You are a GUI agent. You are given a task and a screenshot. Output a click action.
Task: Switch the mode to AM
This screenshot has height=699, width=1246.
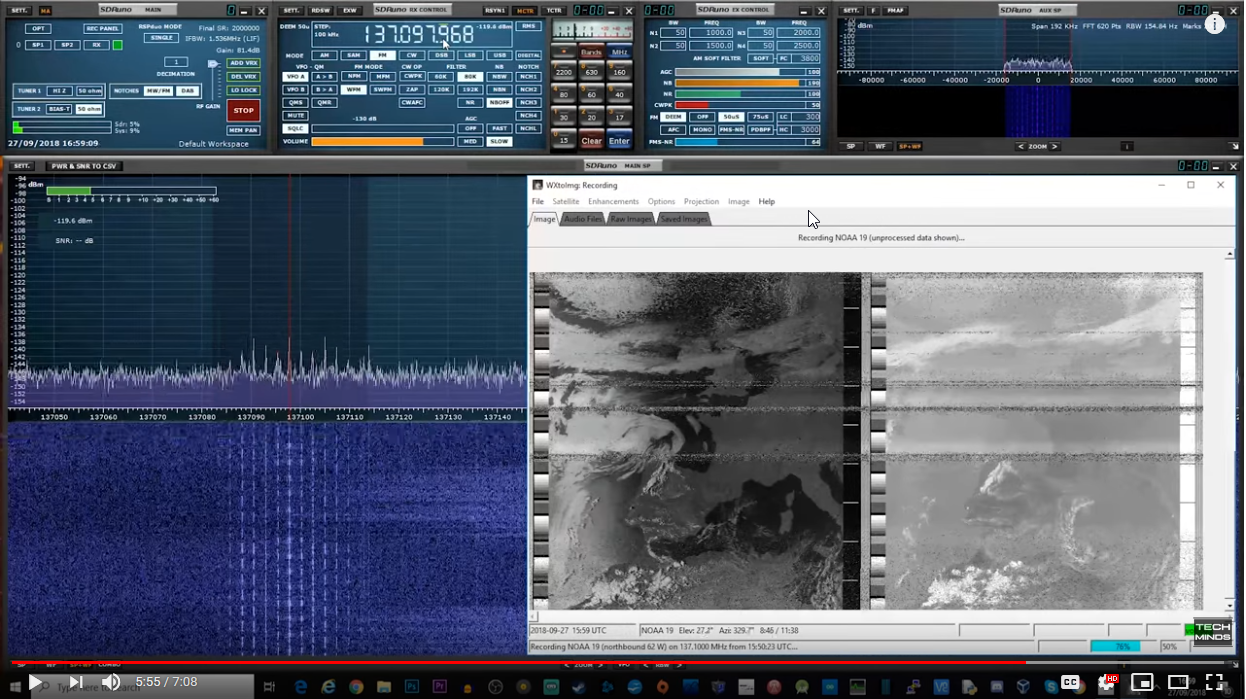tap(324, 56)
